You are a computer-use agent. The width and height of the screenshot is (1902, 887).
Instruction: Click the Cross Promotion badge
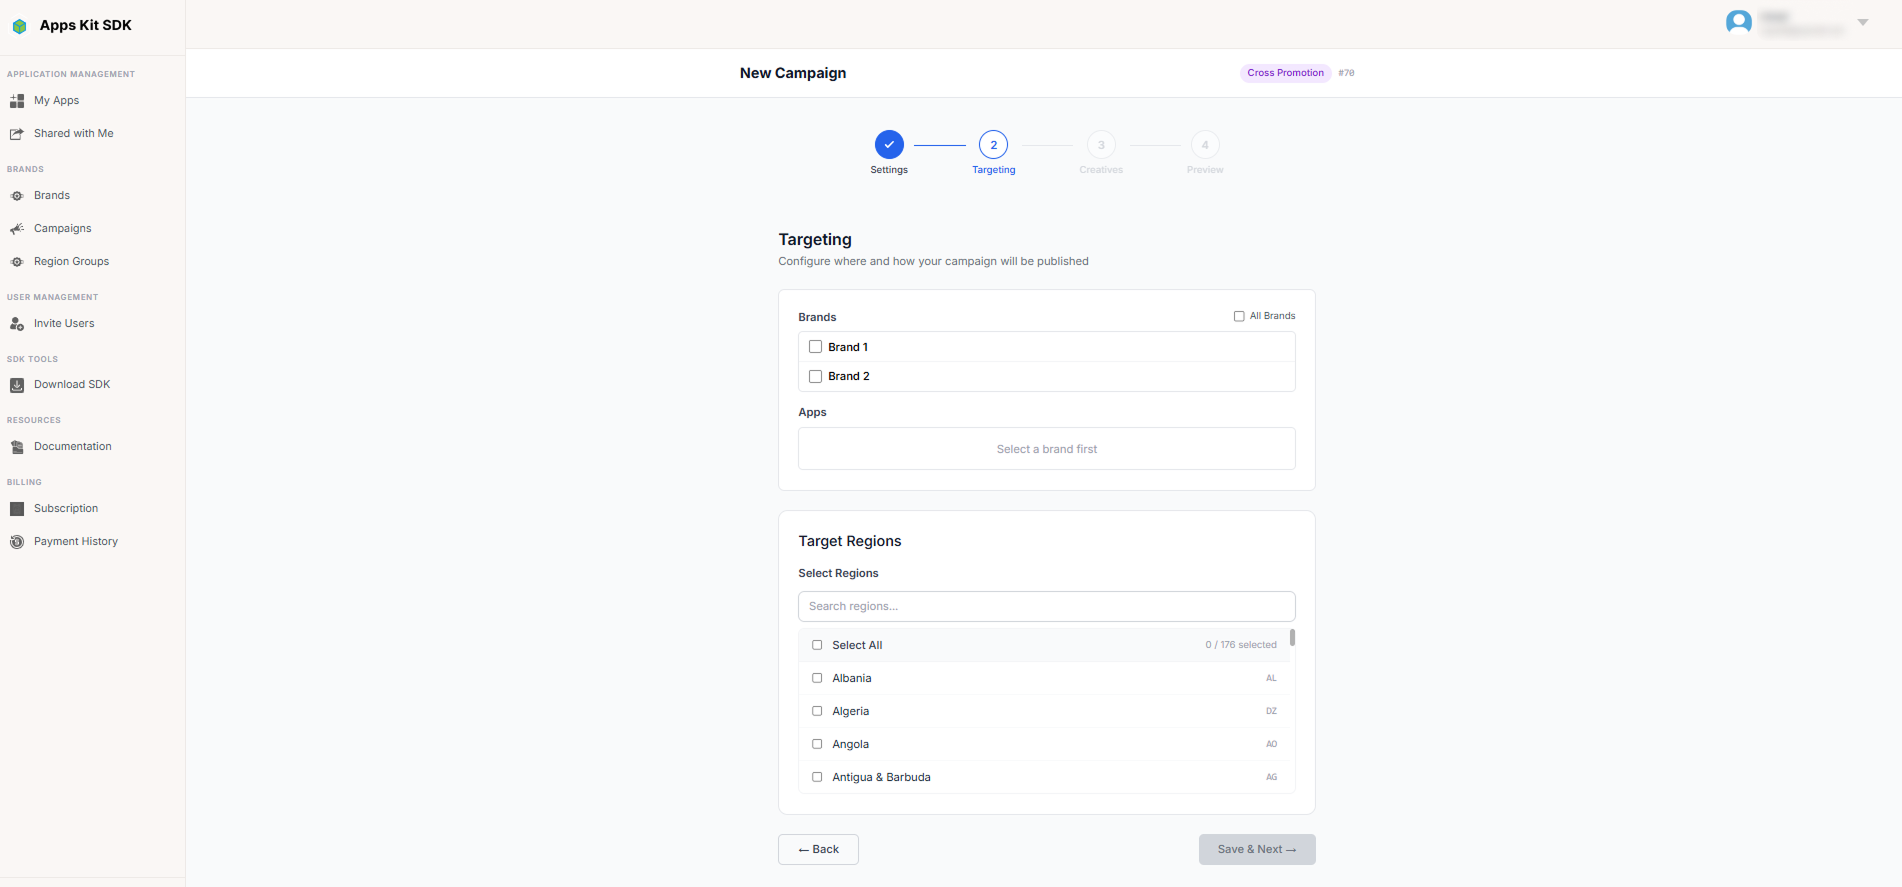1285,73
